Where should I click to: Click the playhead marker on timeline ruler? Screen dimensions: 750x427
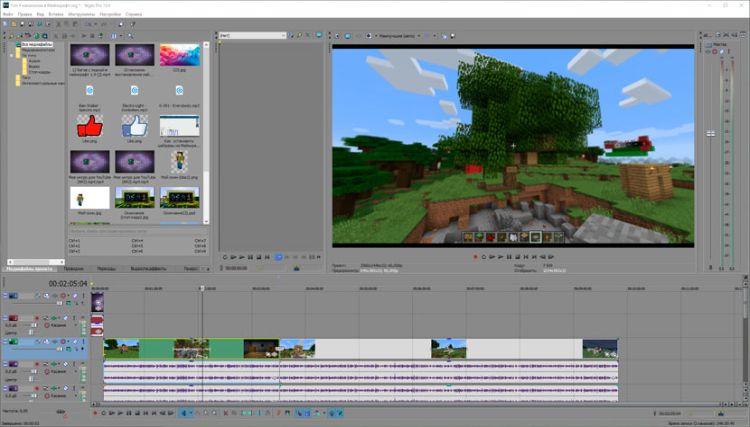coord(202,288)
